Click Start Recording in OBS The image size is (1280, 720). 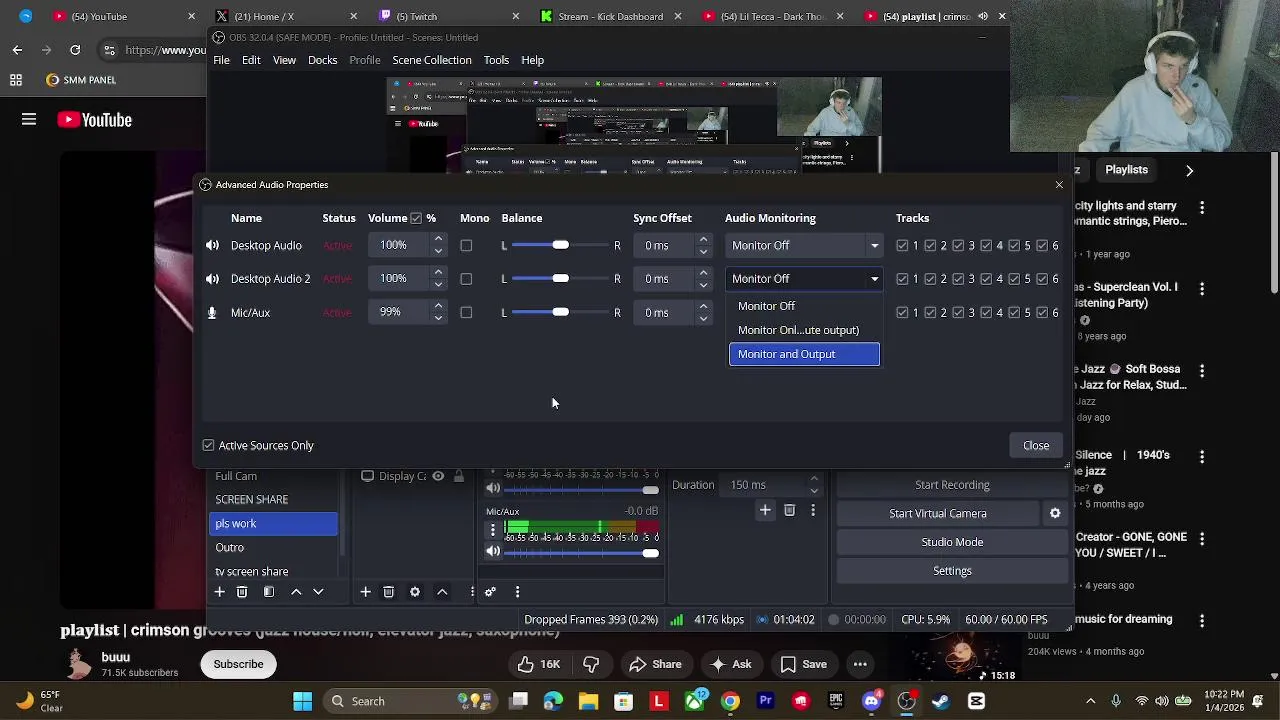(952, 485)
